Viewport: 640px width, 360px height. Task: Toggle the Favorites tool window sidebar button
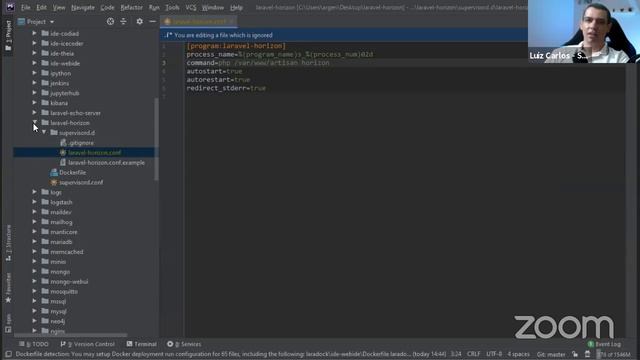tap(8, 289)
